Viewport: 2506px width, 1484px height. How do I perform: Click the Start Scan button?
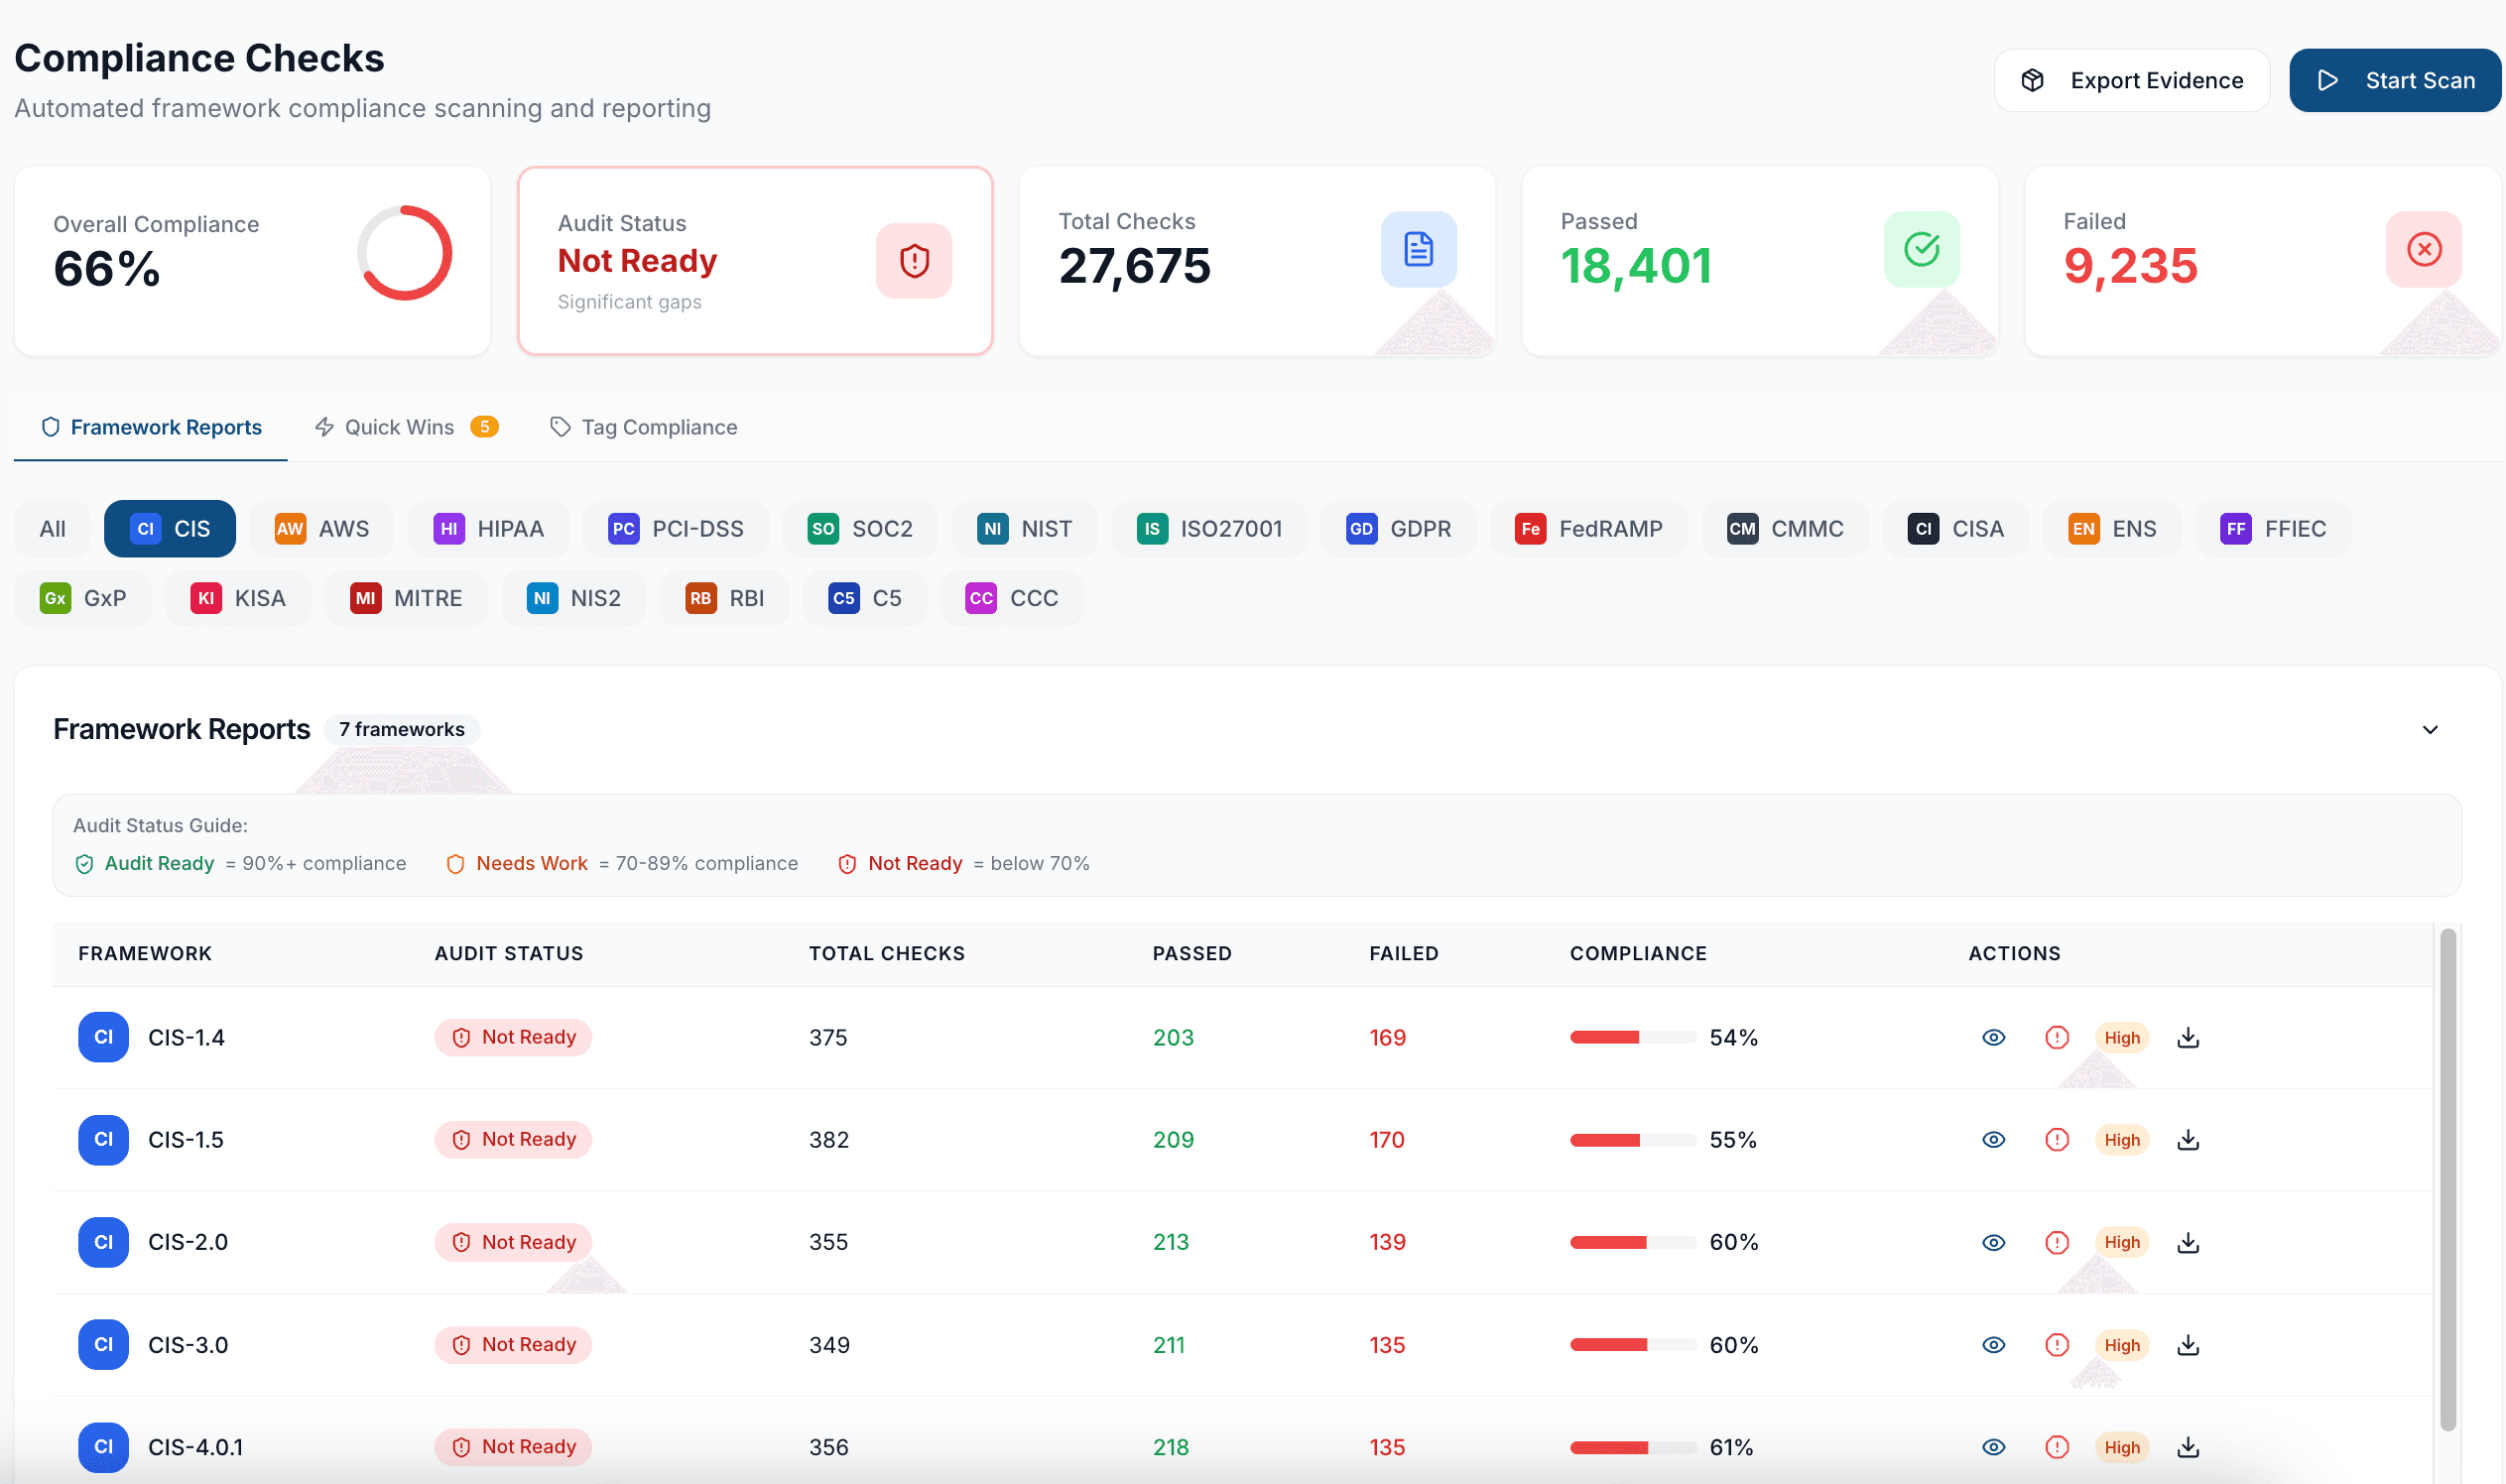point(2394,80)
